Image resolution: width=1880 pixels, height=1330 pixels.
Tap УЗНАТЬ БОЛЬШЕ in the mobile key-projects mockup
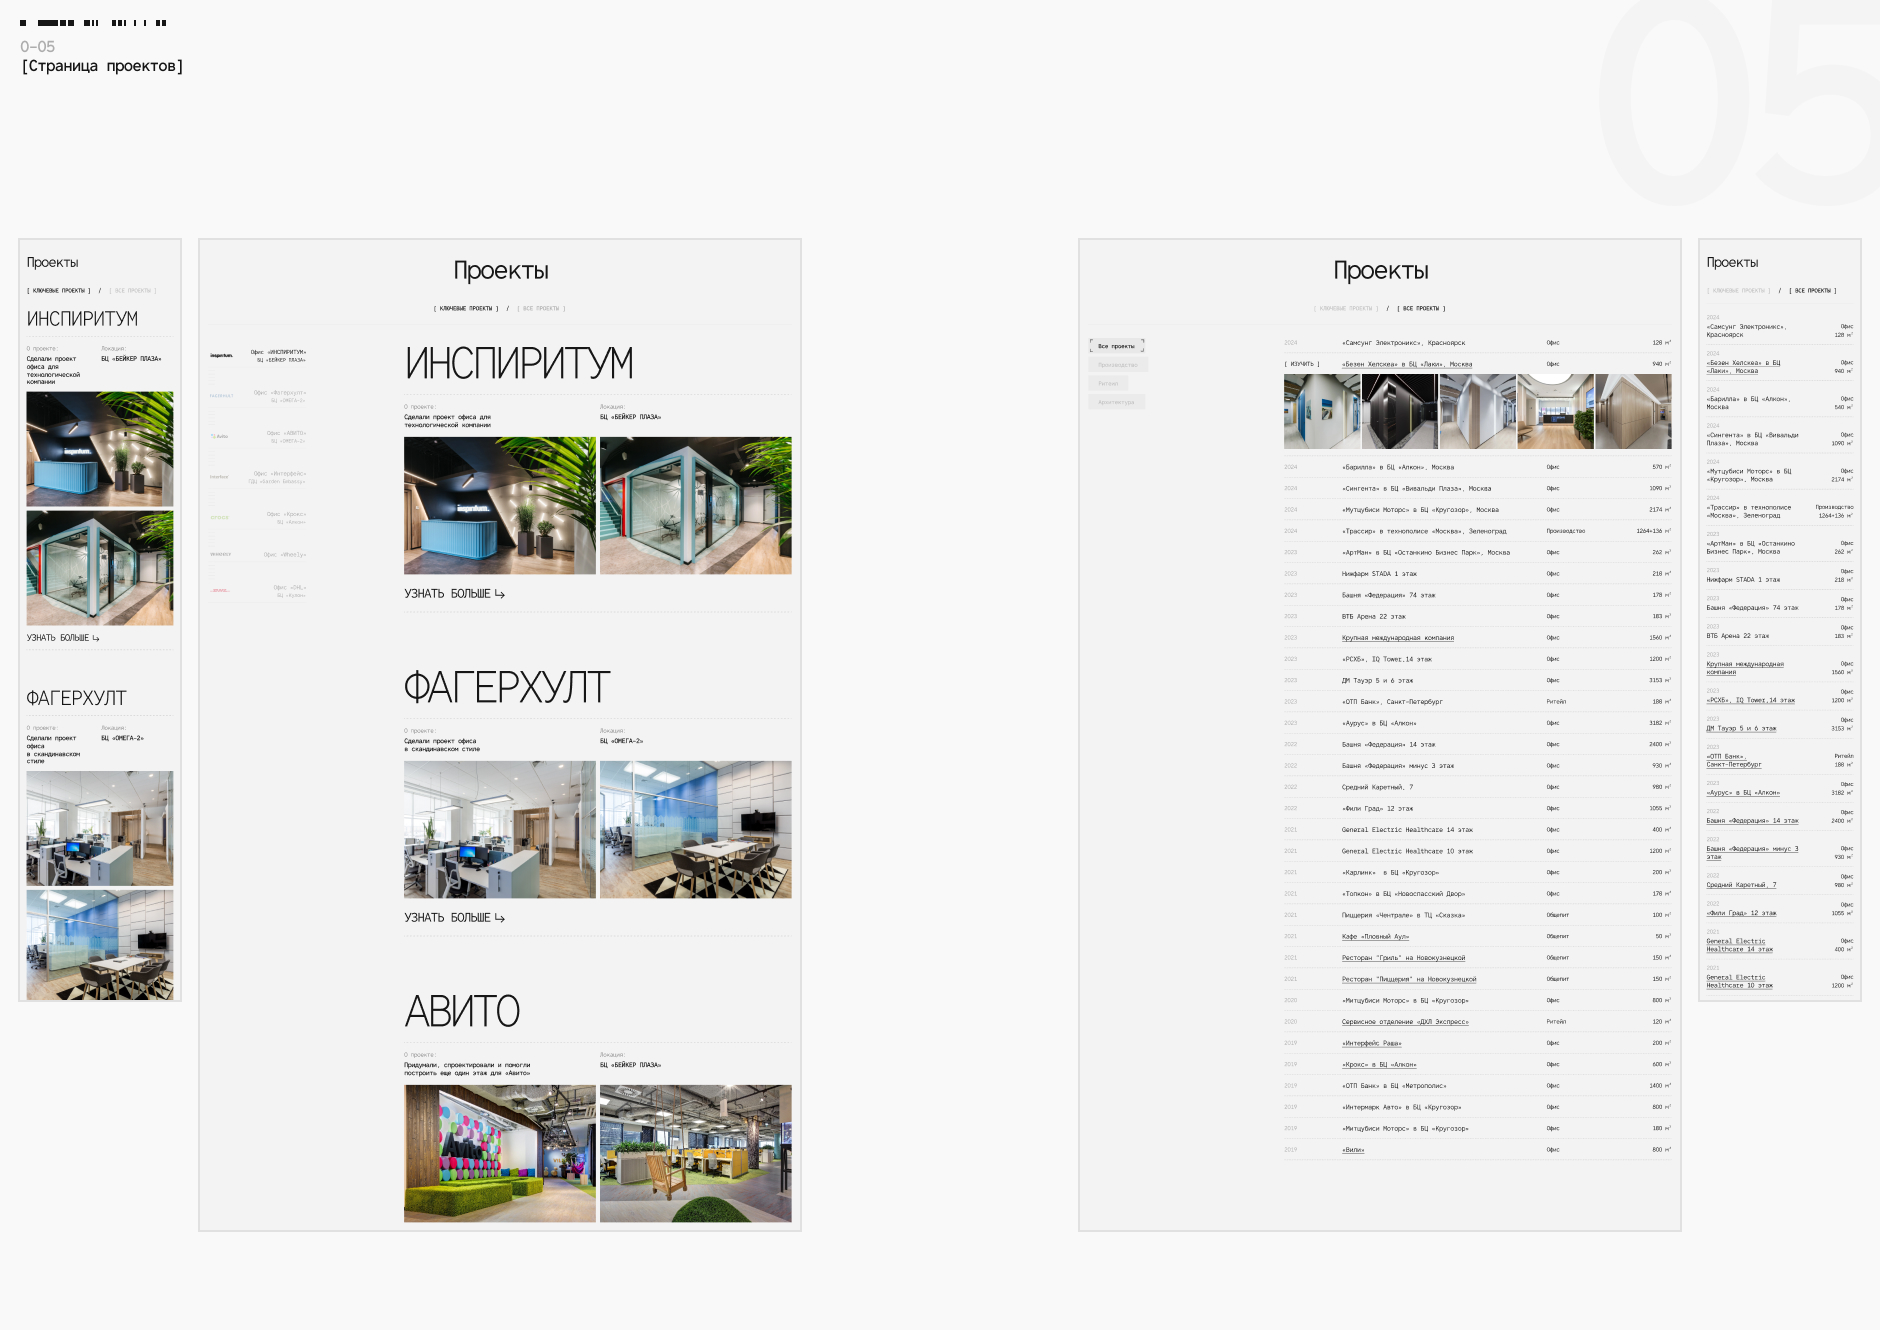click(x=63, y=638)
